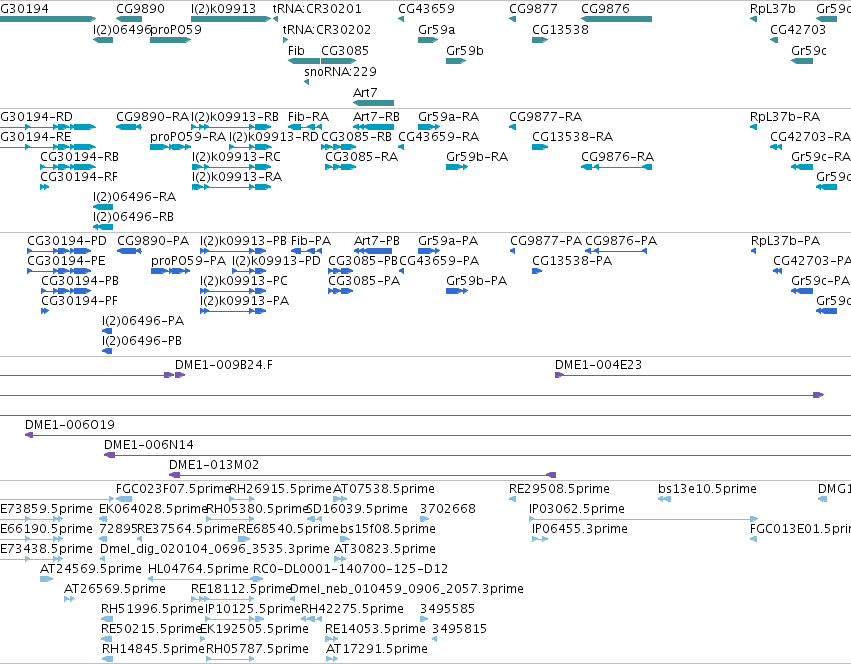Open transcript Fib-RA
Image resolution: width=851 pixels, height=664 pixels.
pyautogui.click(x=308, y=117)
